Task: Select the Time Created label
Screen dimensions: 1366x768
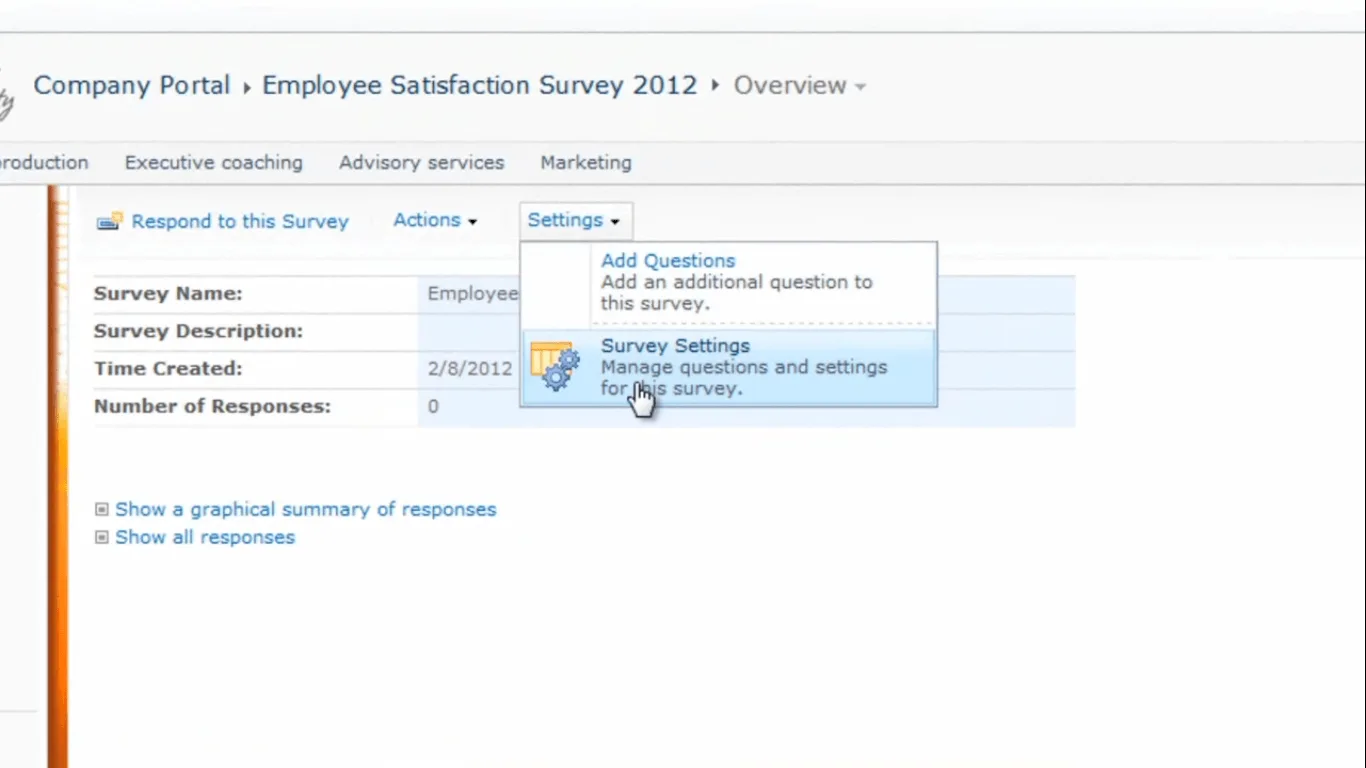Action: coord(168,369)
